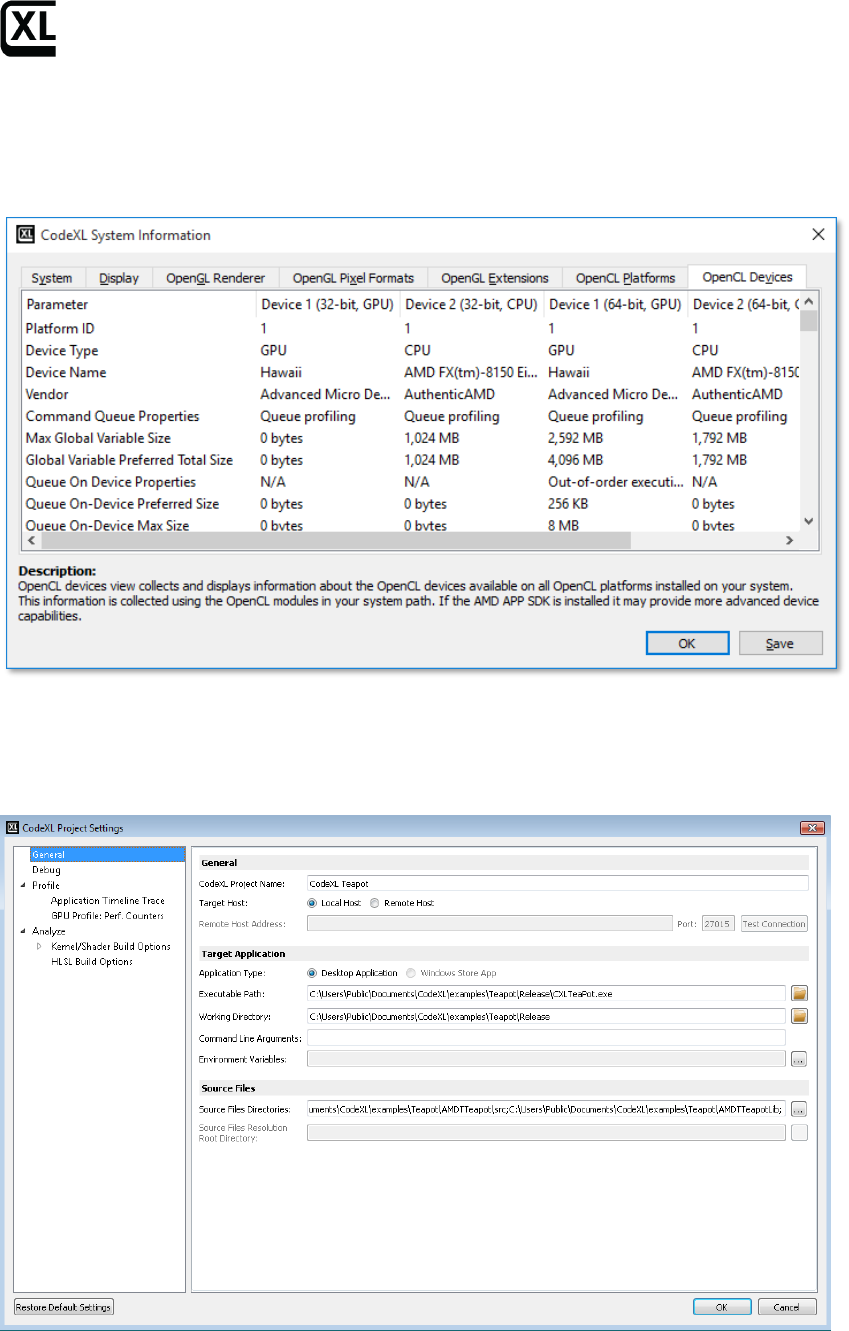849x1331 pixels.
Task: Collapse the Profile tree node
Action: coord(23,886)
